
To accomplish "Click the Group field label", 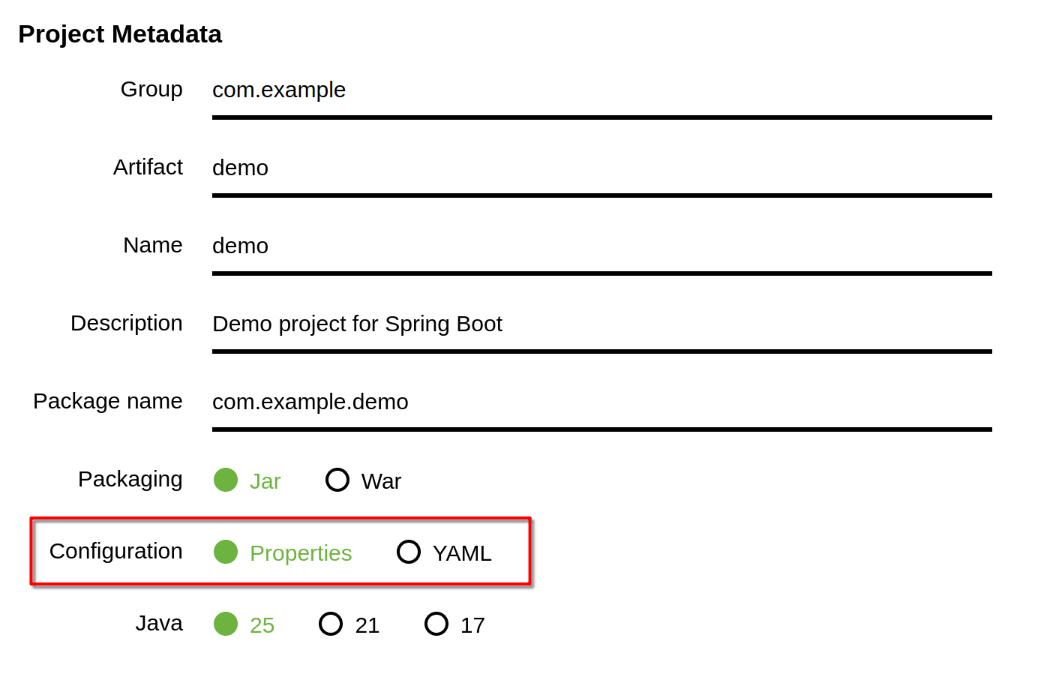I will [151, 90].
